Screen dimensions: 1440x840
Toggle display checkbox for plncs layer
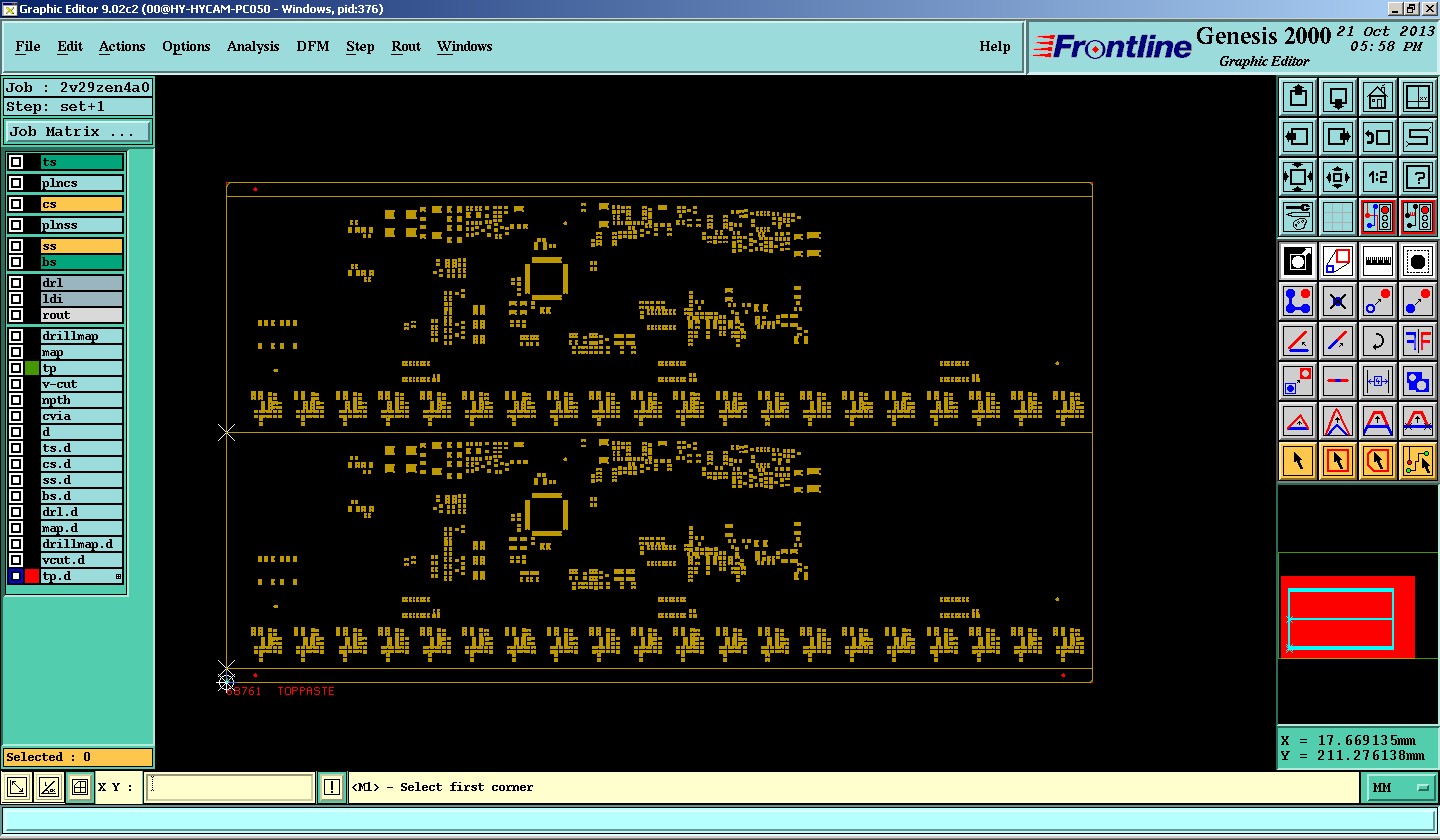pyautogui.click(x=16, y=183)
